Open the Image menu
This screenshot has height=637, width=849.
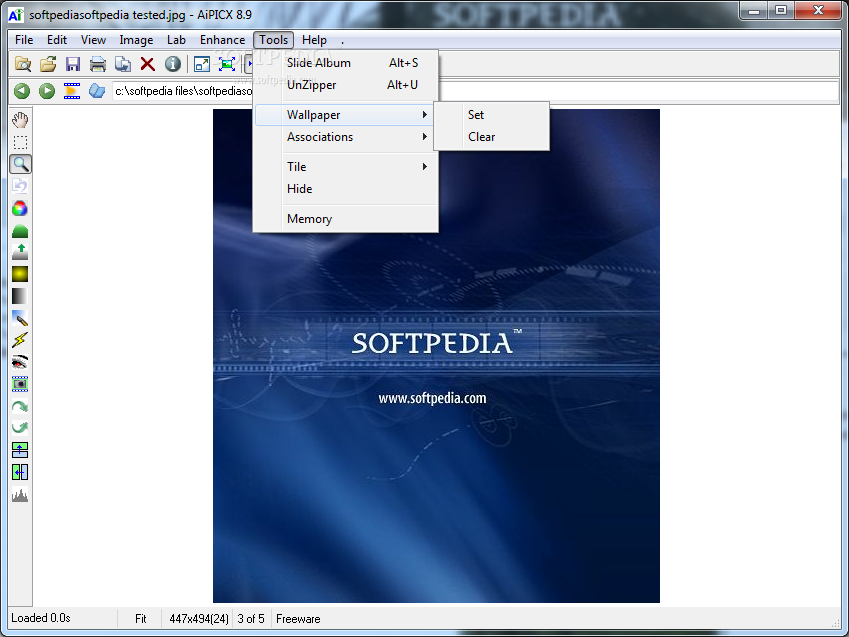click(x=136, y=40)
